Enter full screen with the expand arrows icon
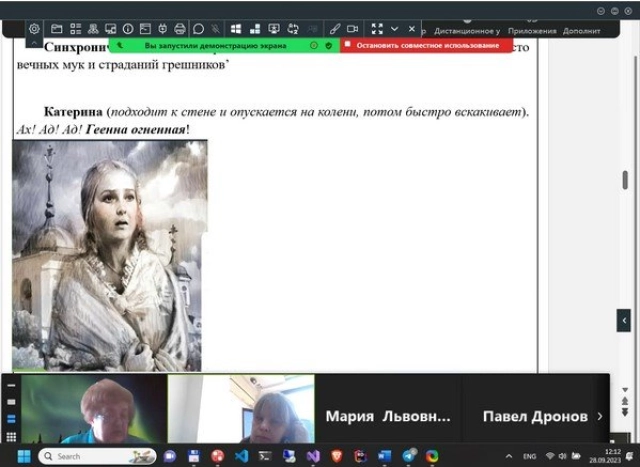The width and height of the screenshot is (640, 467). [x=377, y=29]
